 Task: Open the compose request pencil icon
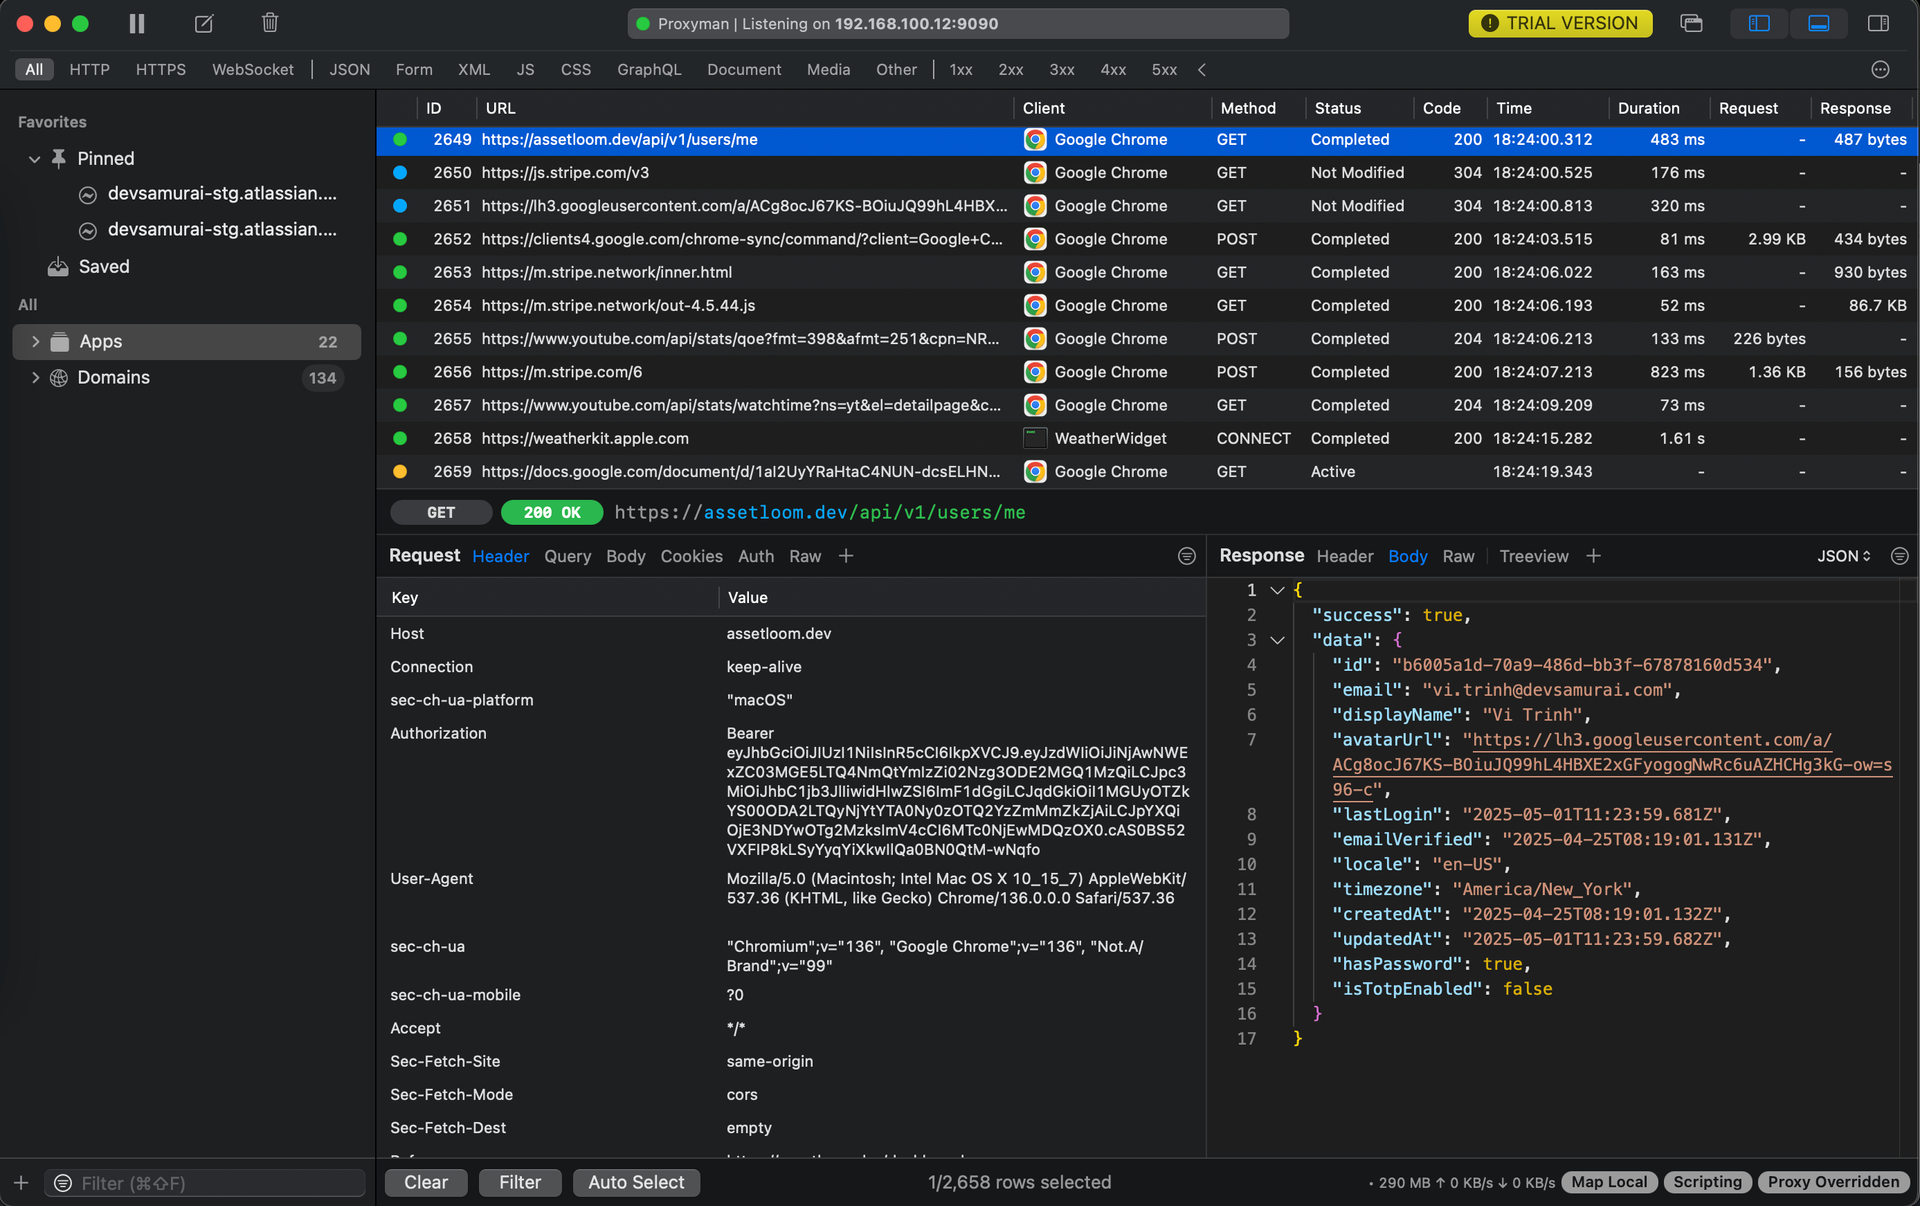[x=204, y=23]
